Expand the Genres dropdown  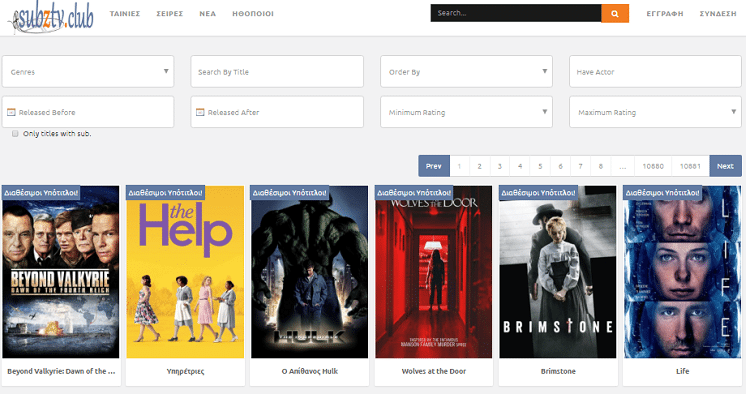88,71
